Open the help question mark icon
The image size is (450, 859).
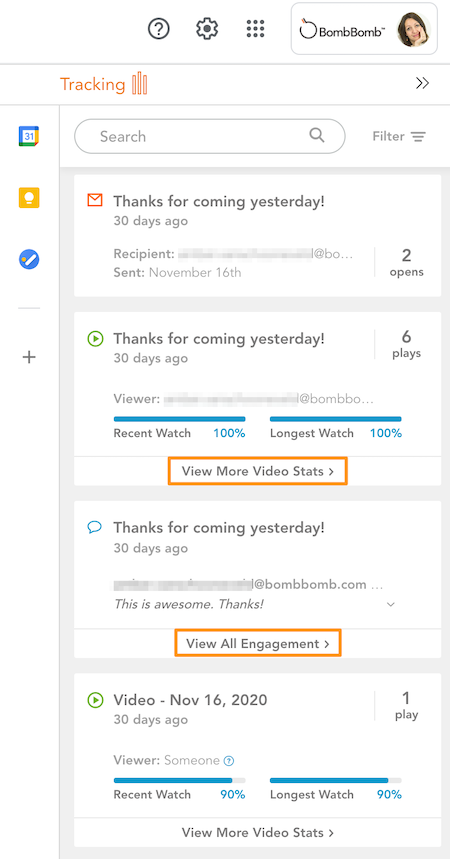pyautogui.click(x=159, y=28)
